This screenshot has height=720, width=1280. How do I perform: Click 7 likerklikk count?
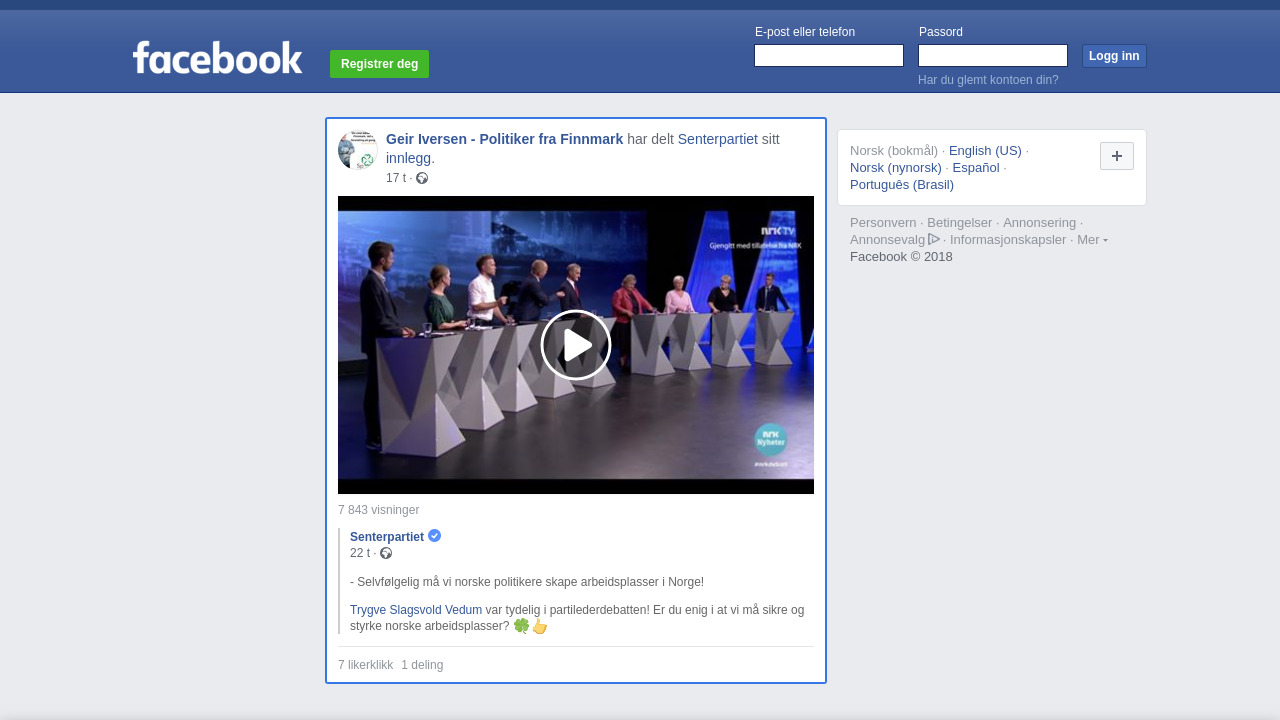365,665
